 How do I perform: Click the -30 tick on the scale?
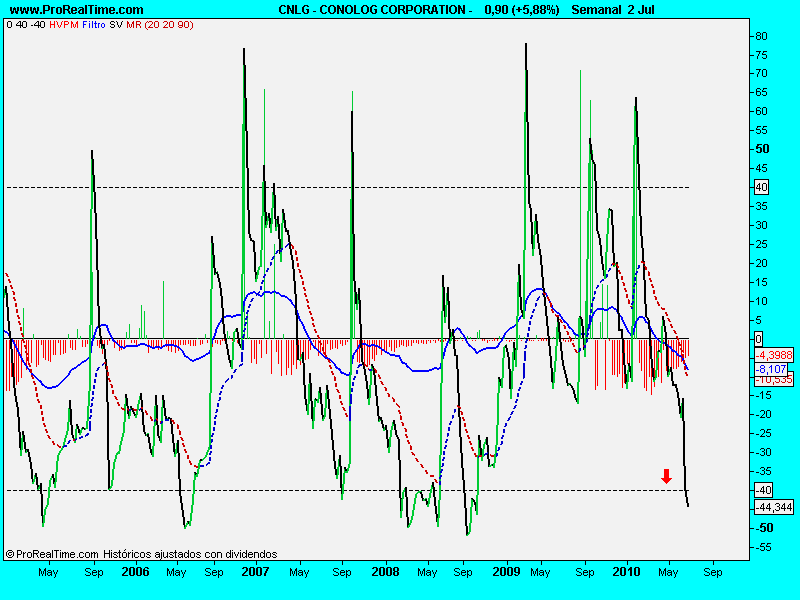pyautogui.click(x=763, y=452)
